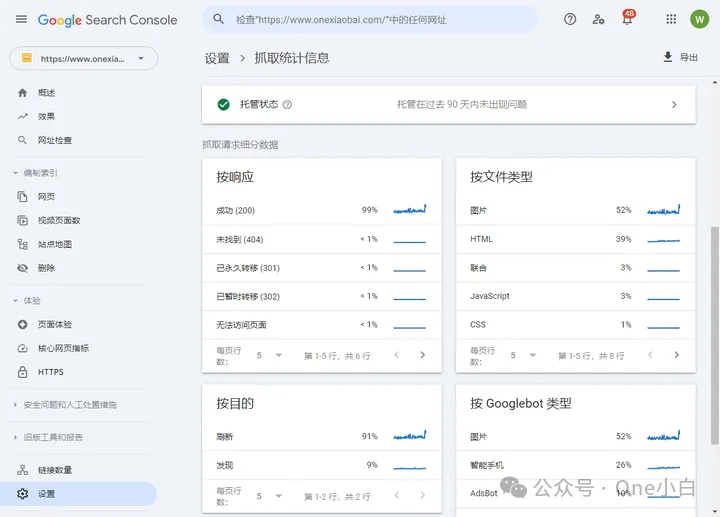Click 导出 export button

pos(681,57)
